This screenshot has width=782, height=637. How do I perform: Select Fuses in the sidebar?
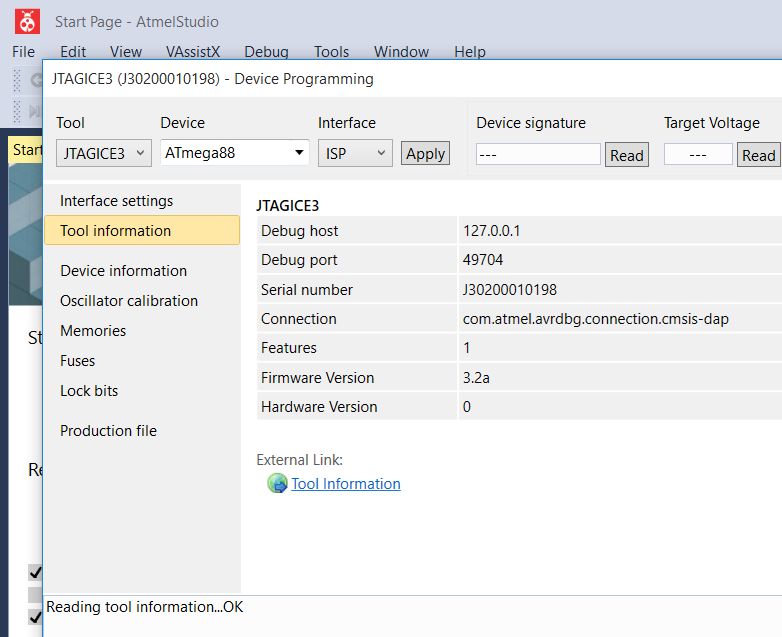click(77, 361)
